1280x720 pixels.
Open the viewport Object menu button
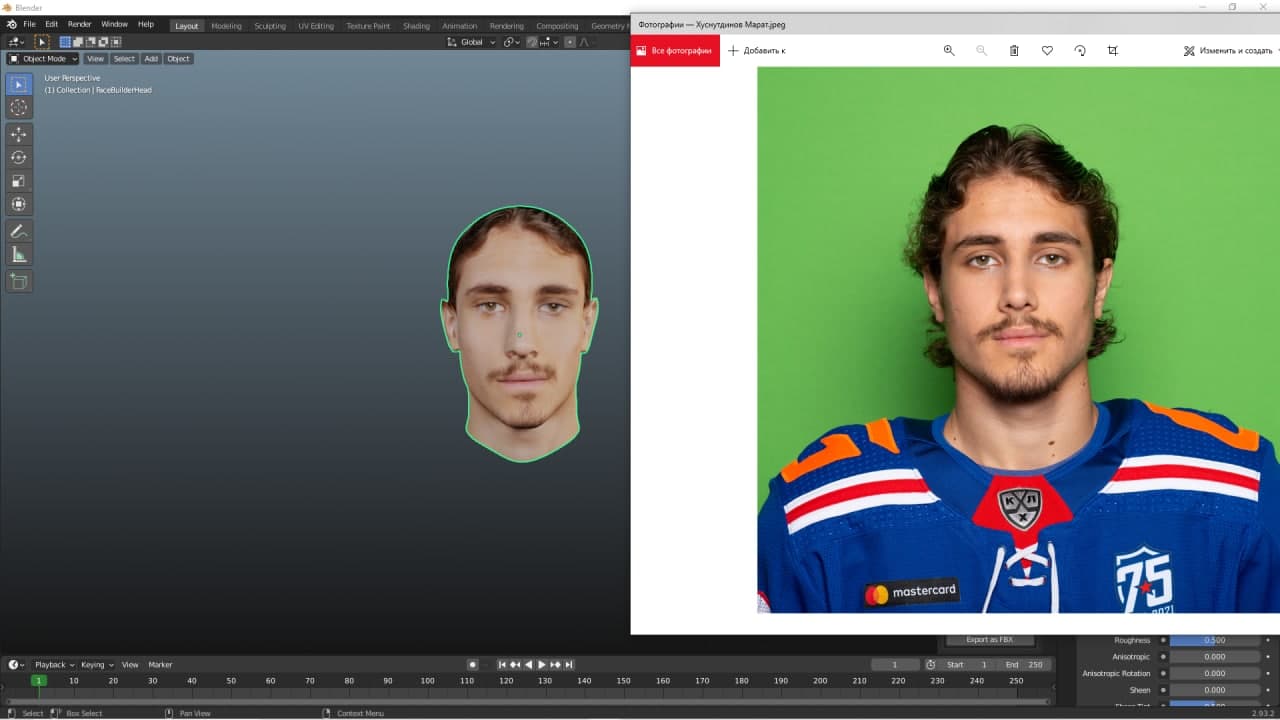[178, 59]
